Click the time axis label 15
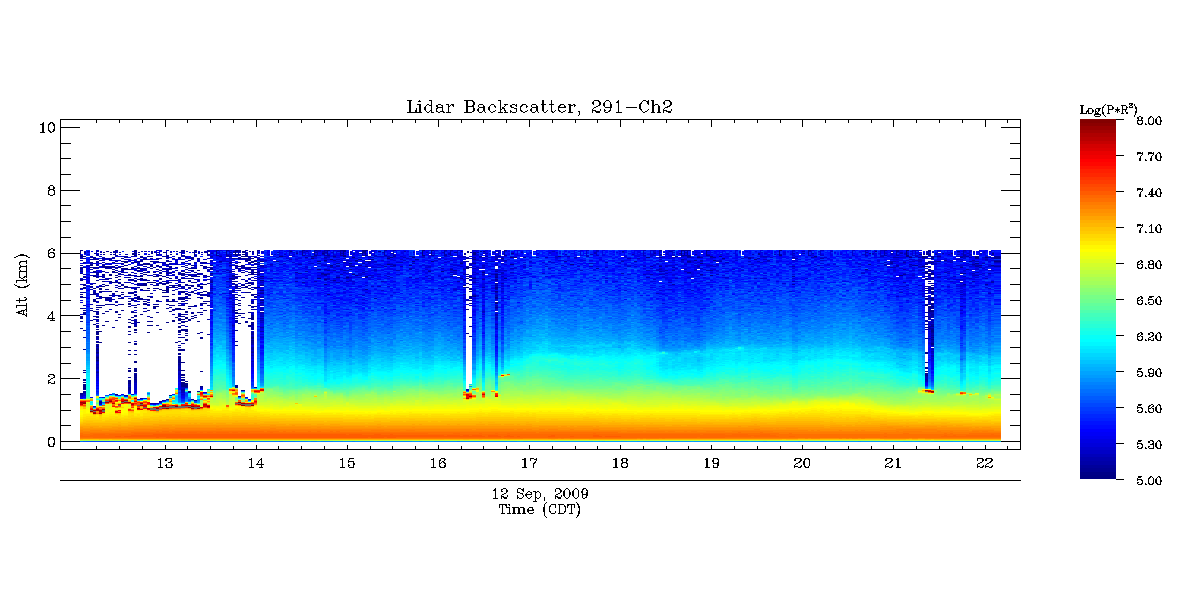The image size is (1200, 600). pos(347,464)
